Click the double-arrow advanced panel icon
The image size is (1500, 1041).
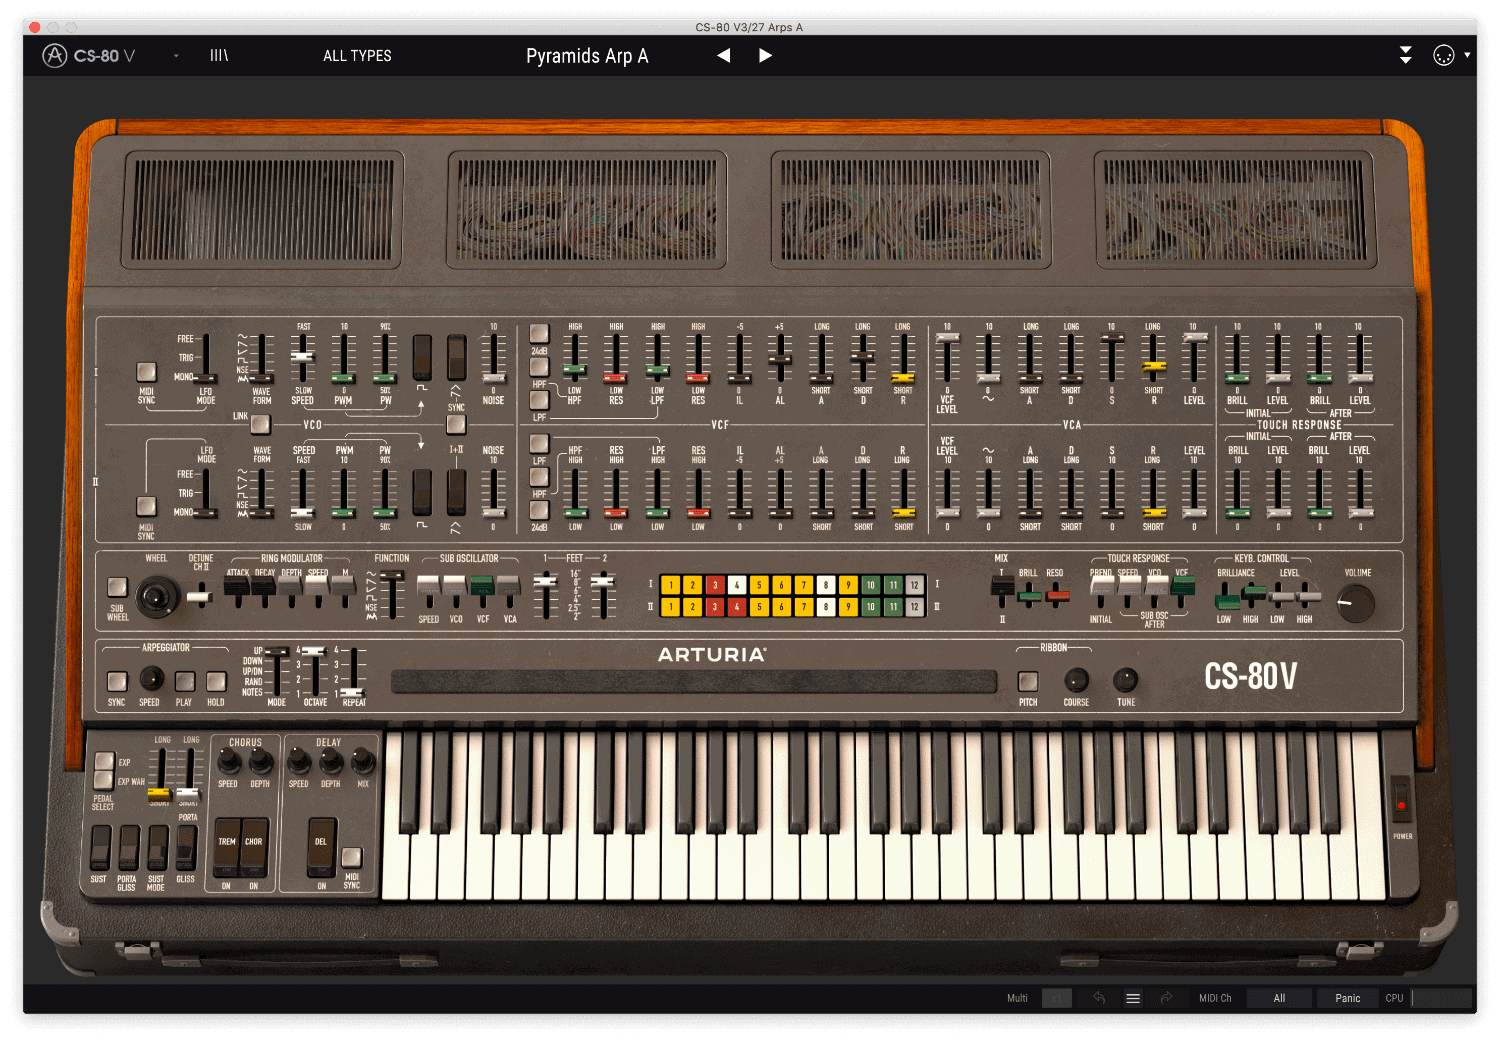1405,56
